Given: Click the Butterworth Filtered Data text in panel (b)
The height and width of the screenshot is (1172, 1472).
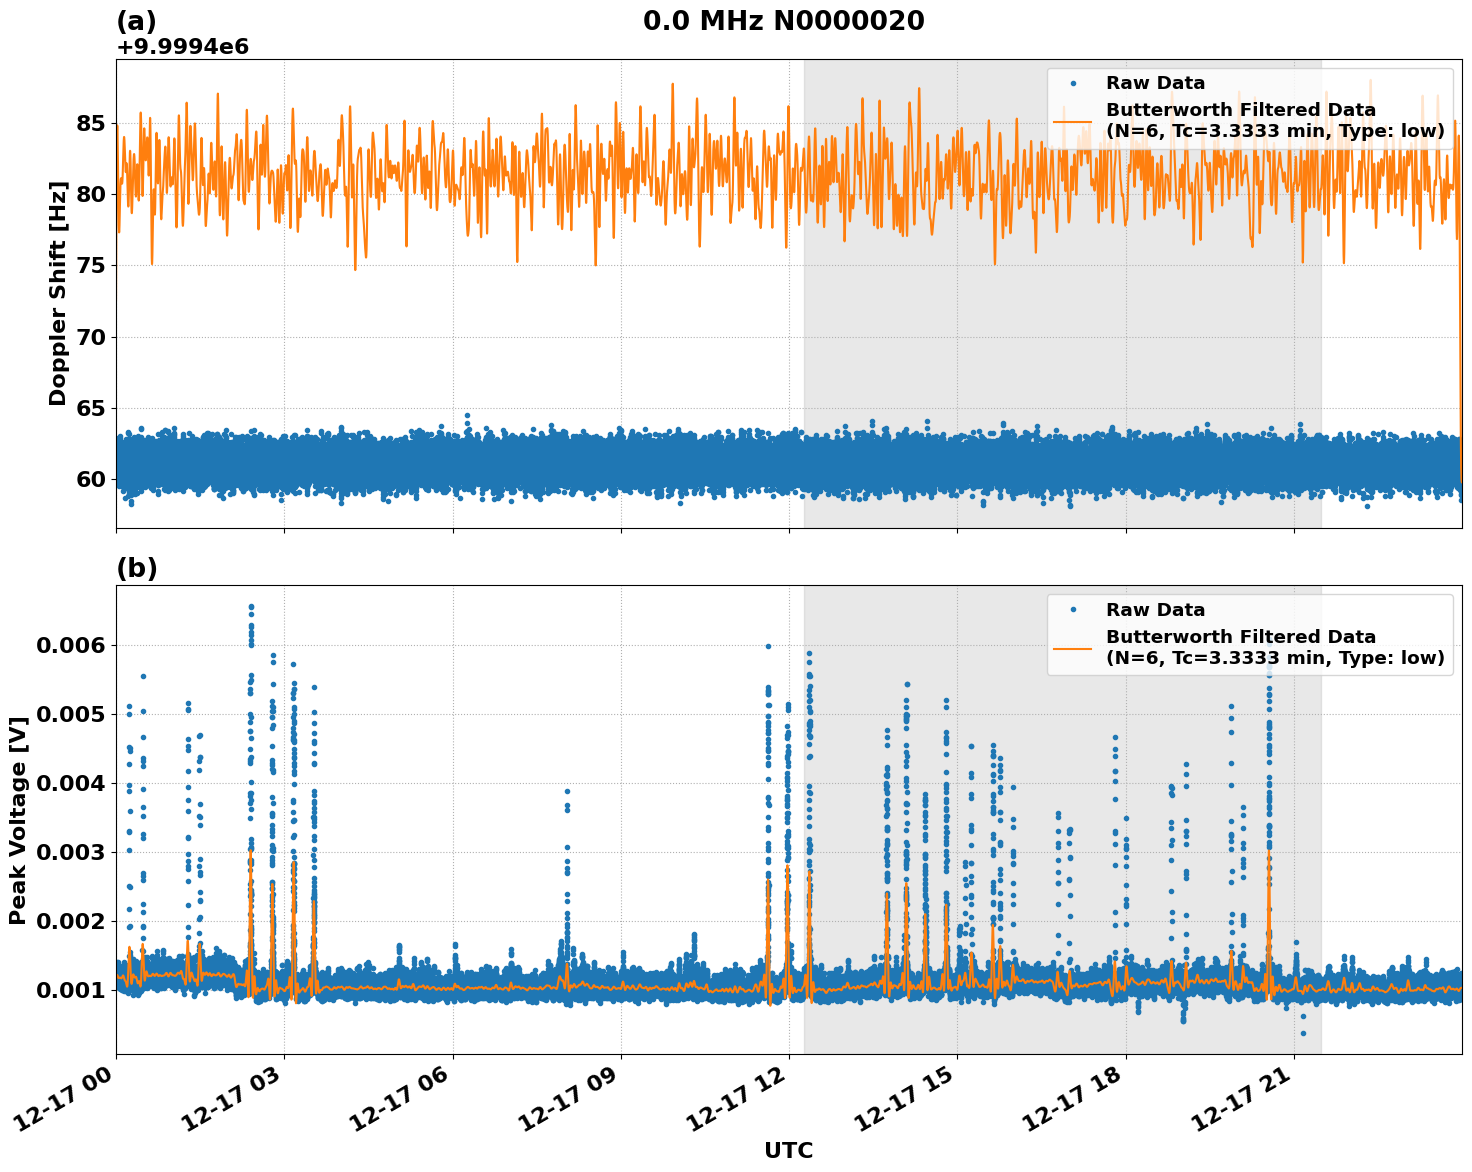Looking at the screenshot, I should coord(1240,637).
